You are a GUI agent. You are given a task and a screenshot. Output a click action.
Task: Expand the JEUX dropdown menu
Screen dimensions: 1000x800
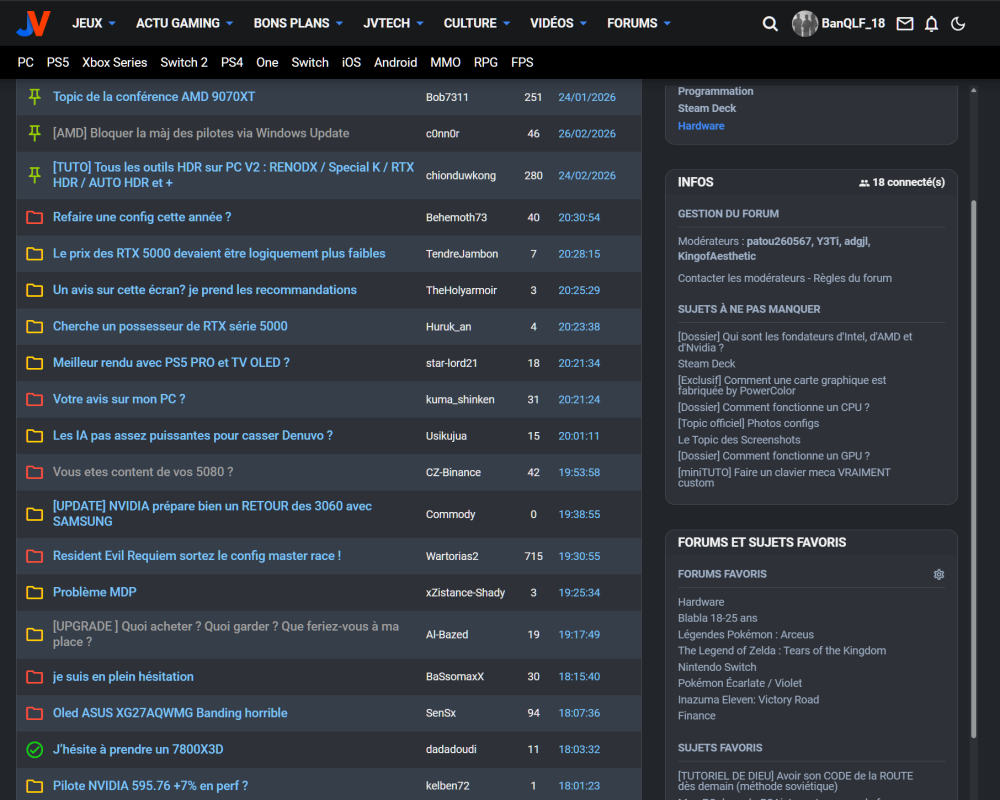point(94,23)
